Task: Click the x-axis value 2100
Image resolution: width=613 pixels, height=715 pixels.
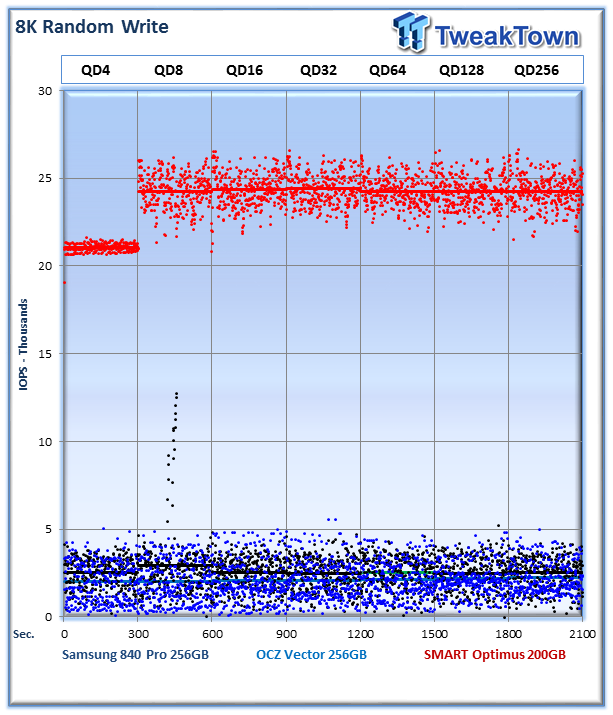Action: [582, 634]
